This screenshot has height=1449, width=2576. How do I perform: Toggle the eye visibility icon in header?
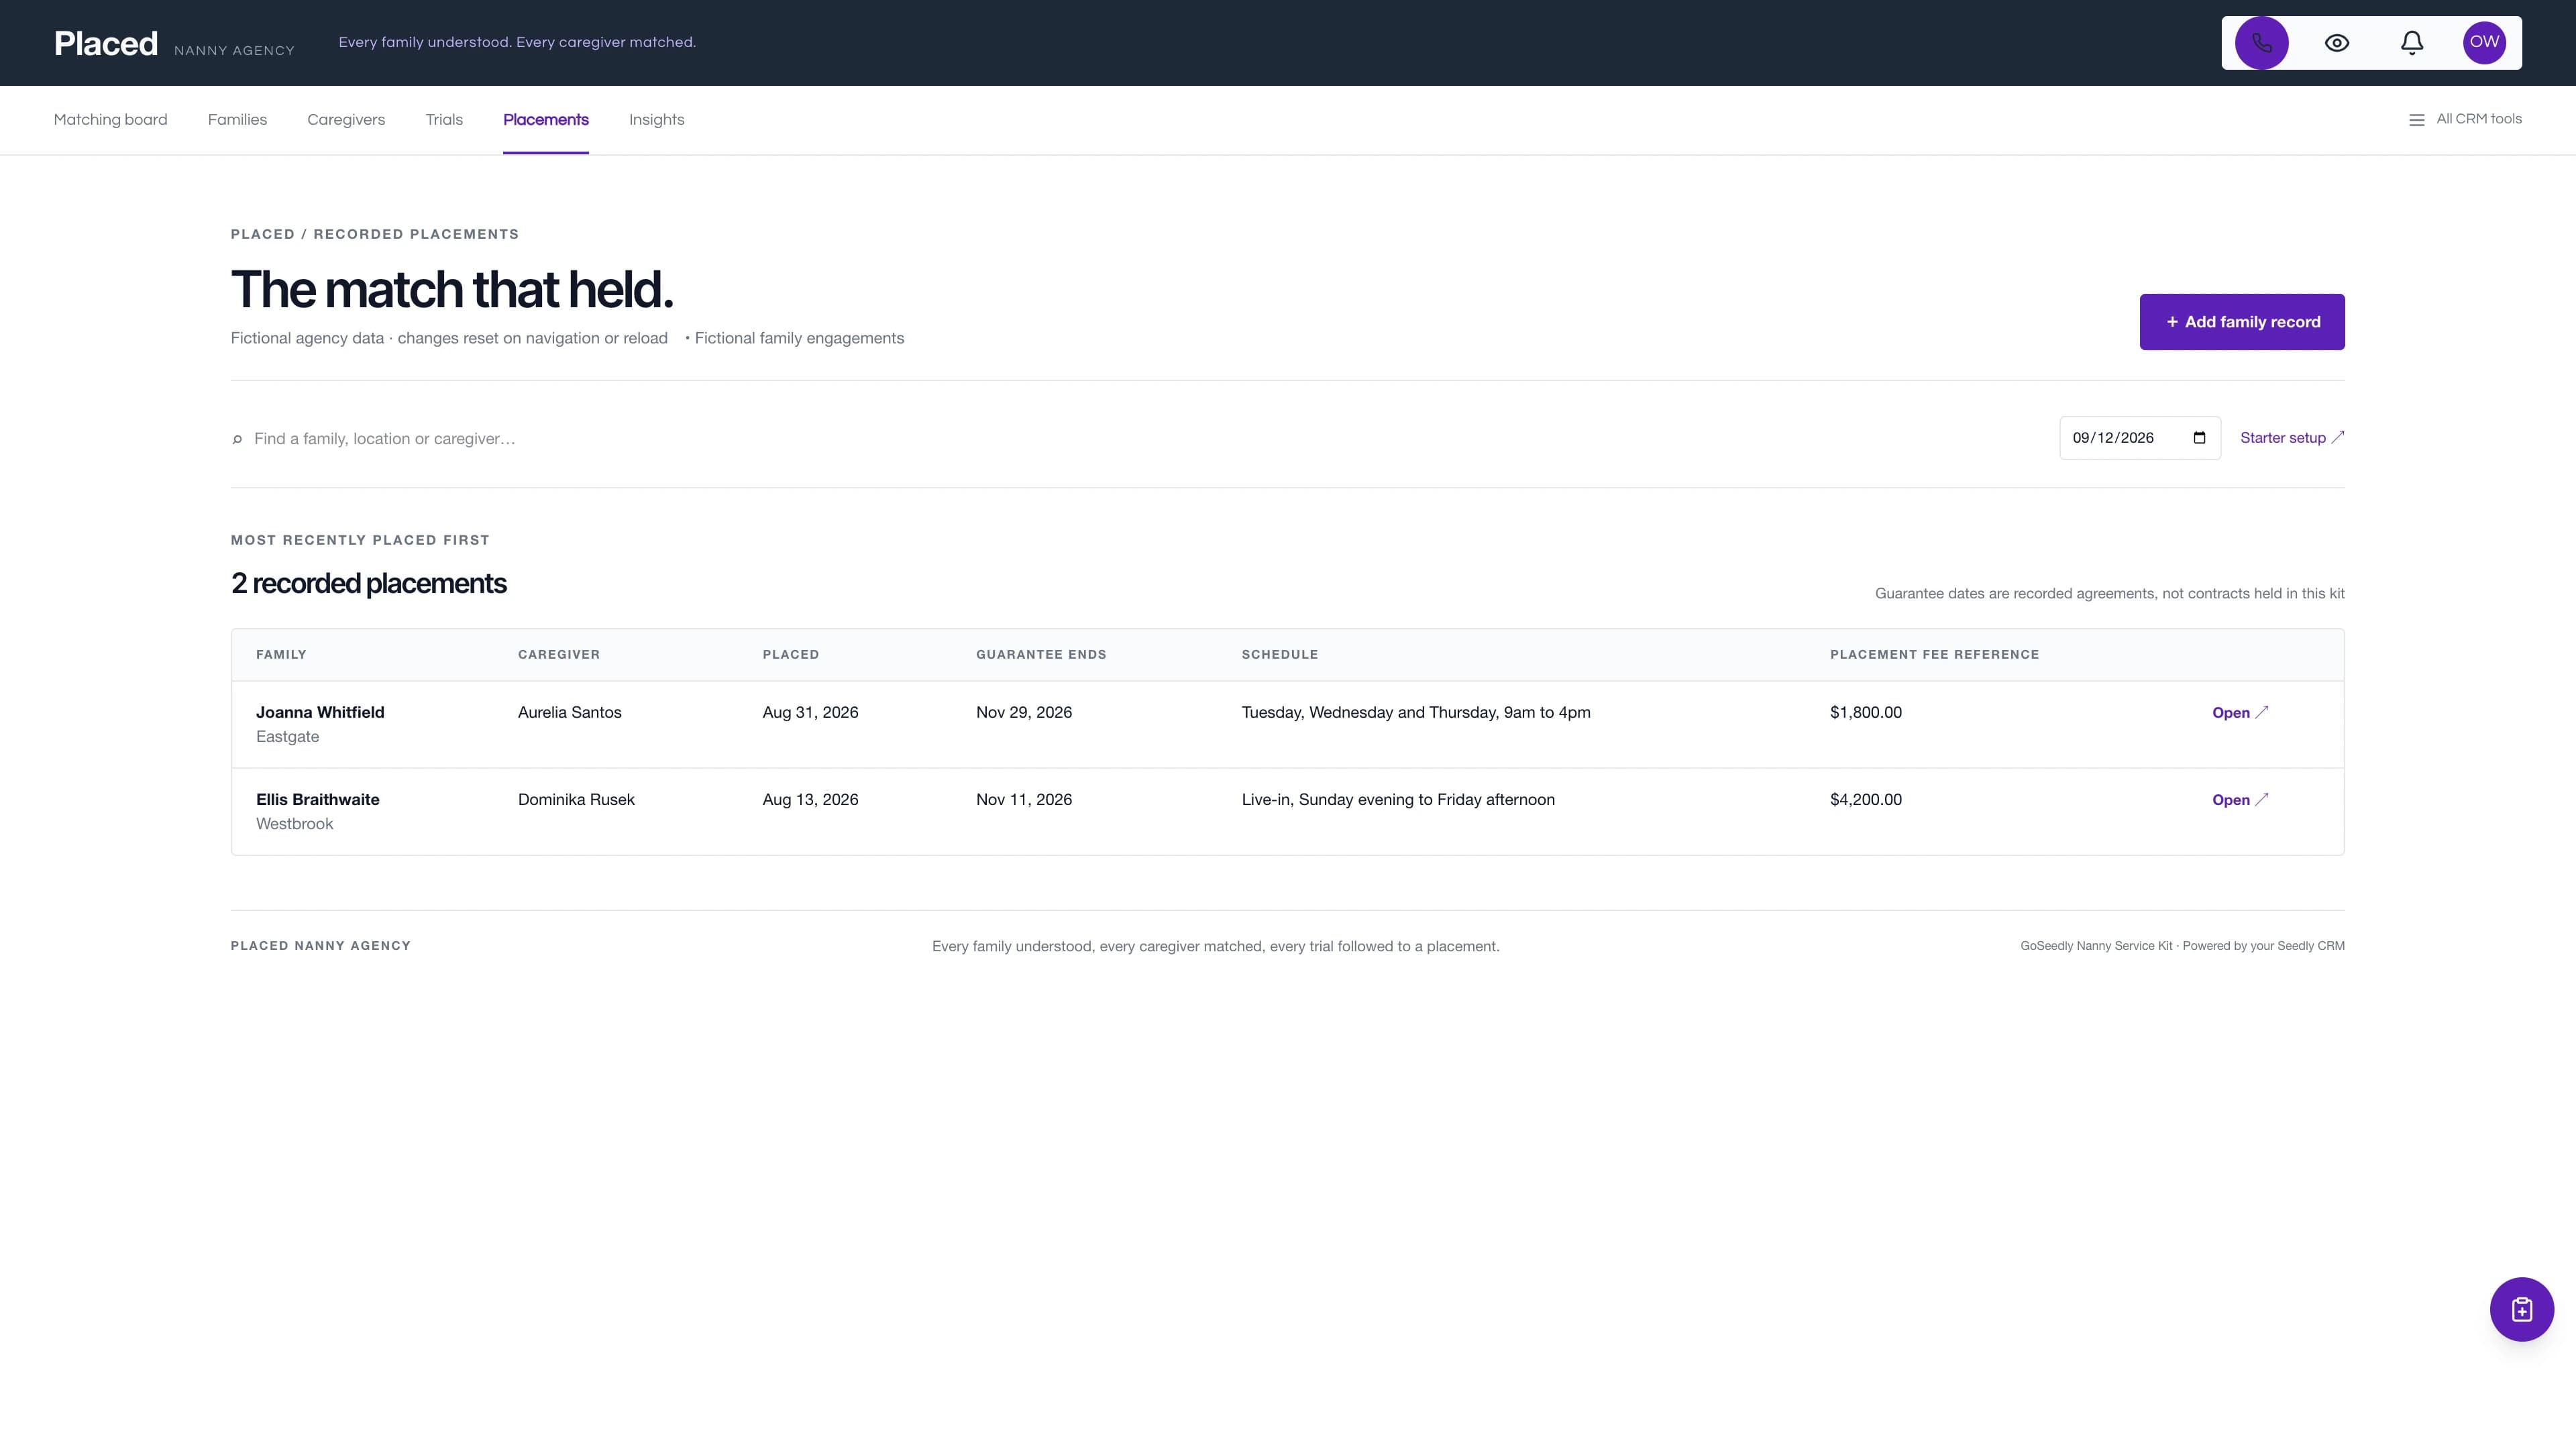coord(2336,43)
